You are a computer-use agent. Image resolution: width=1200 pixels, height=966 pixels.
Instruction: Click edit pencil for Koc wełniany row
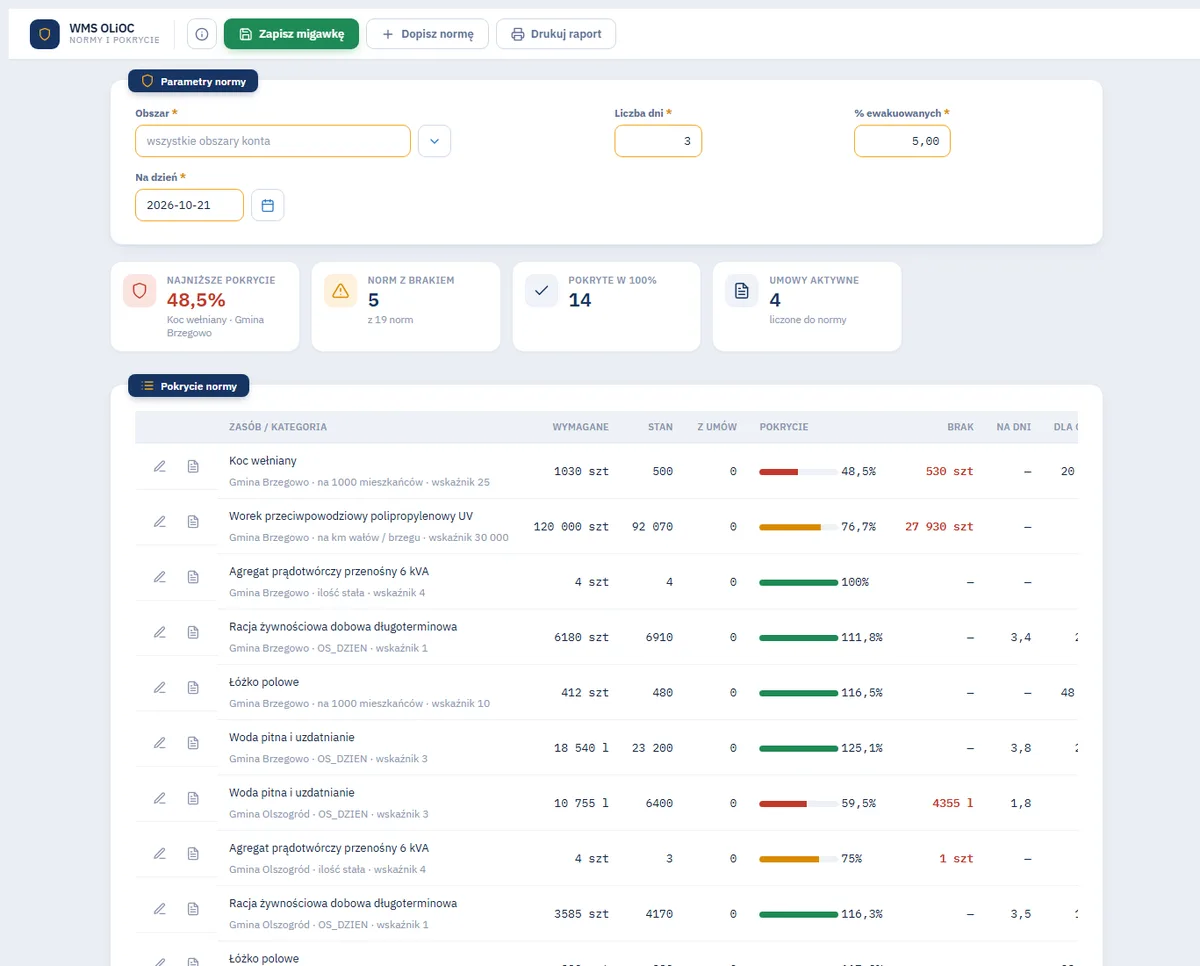pos(159,467)
